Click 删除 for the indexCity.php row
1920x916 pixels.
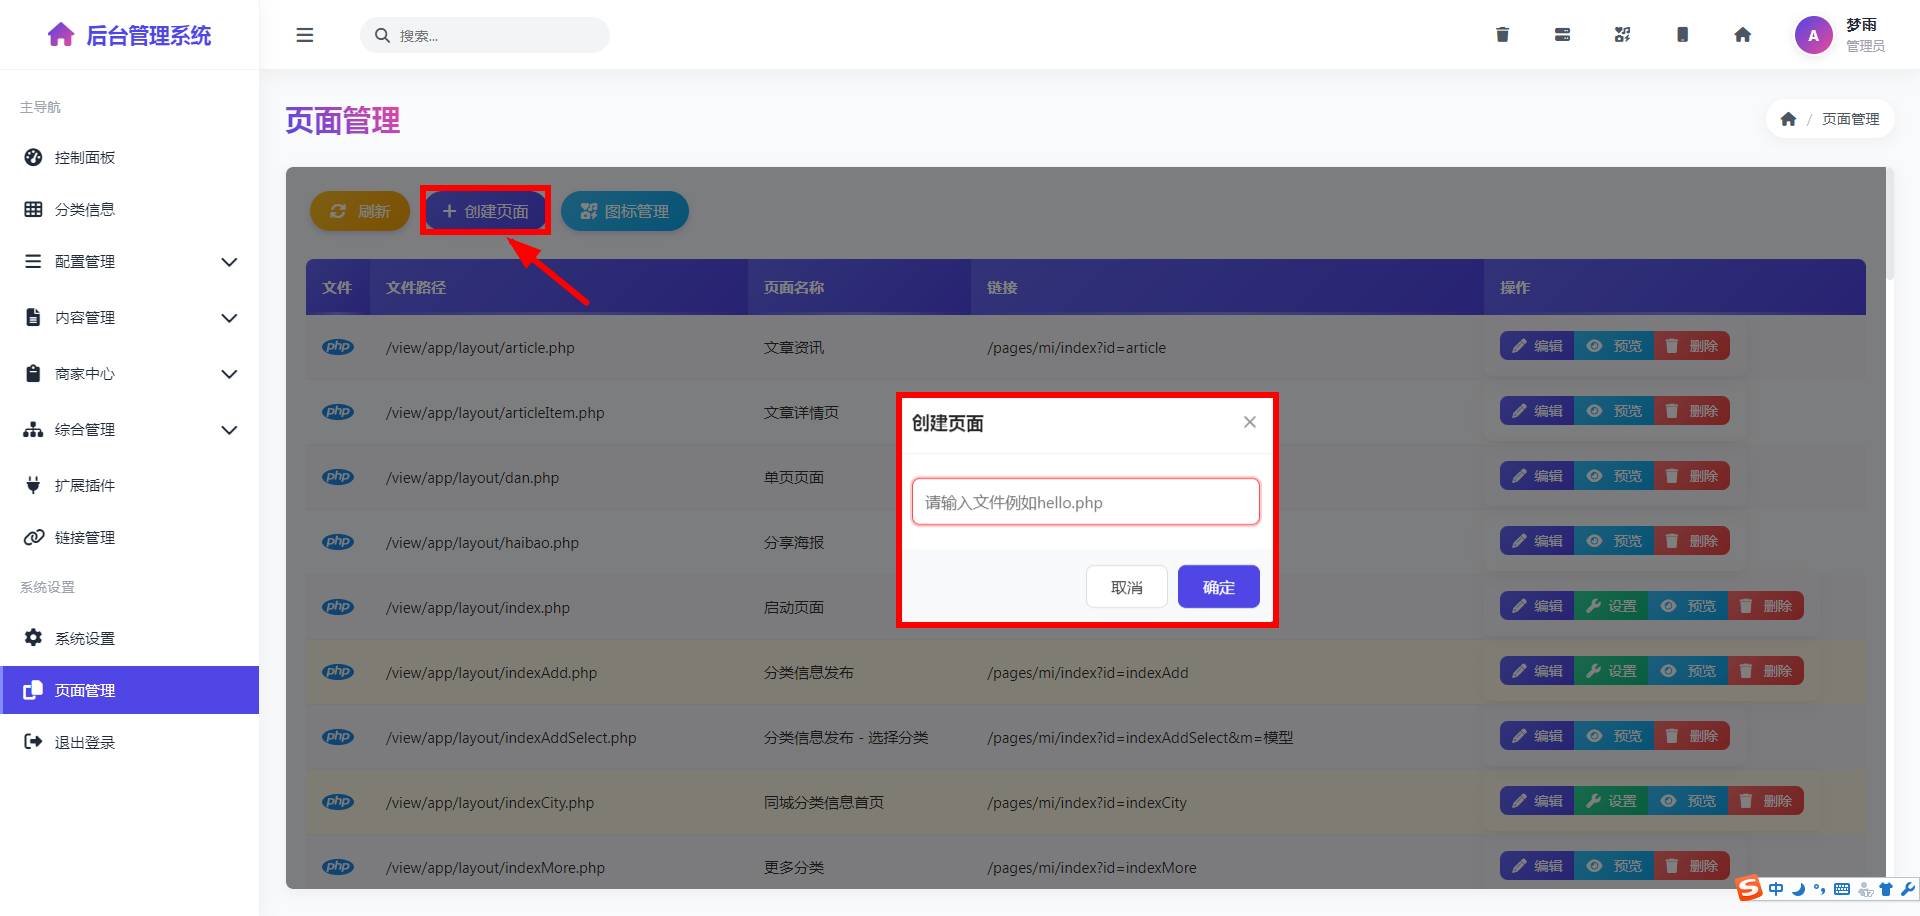coord(1766,801)
